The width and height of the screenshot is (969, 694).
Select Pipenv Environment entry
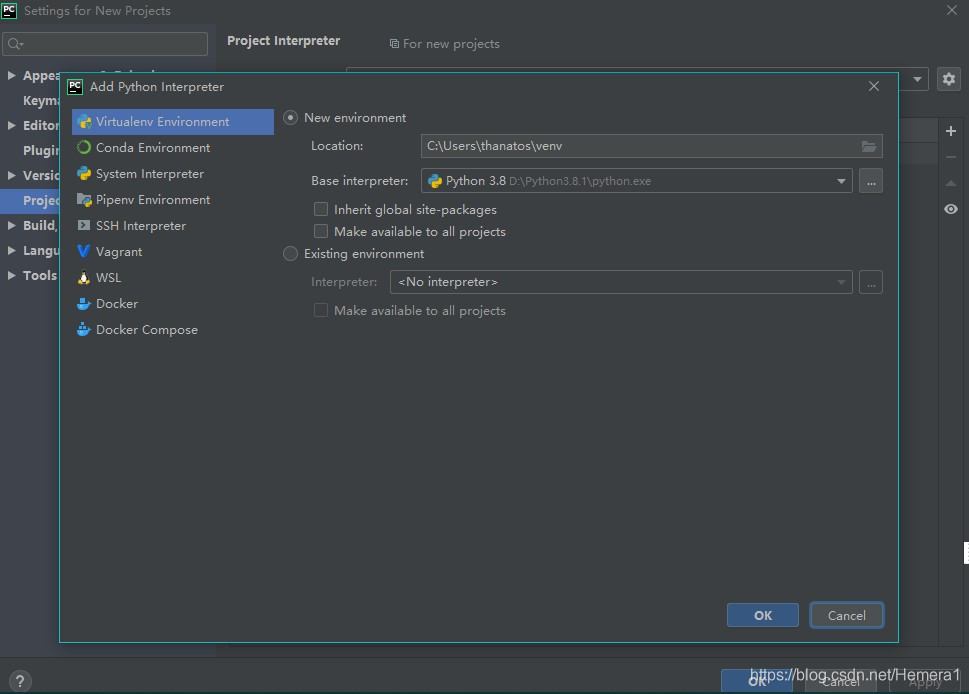point(172,200)
